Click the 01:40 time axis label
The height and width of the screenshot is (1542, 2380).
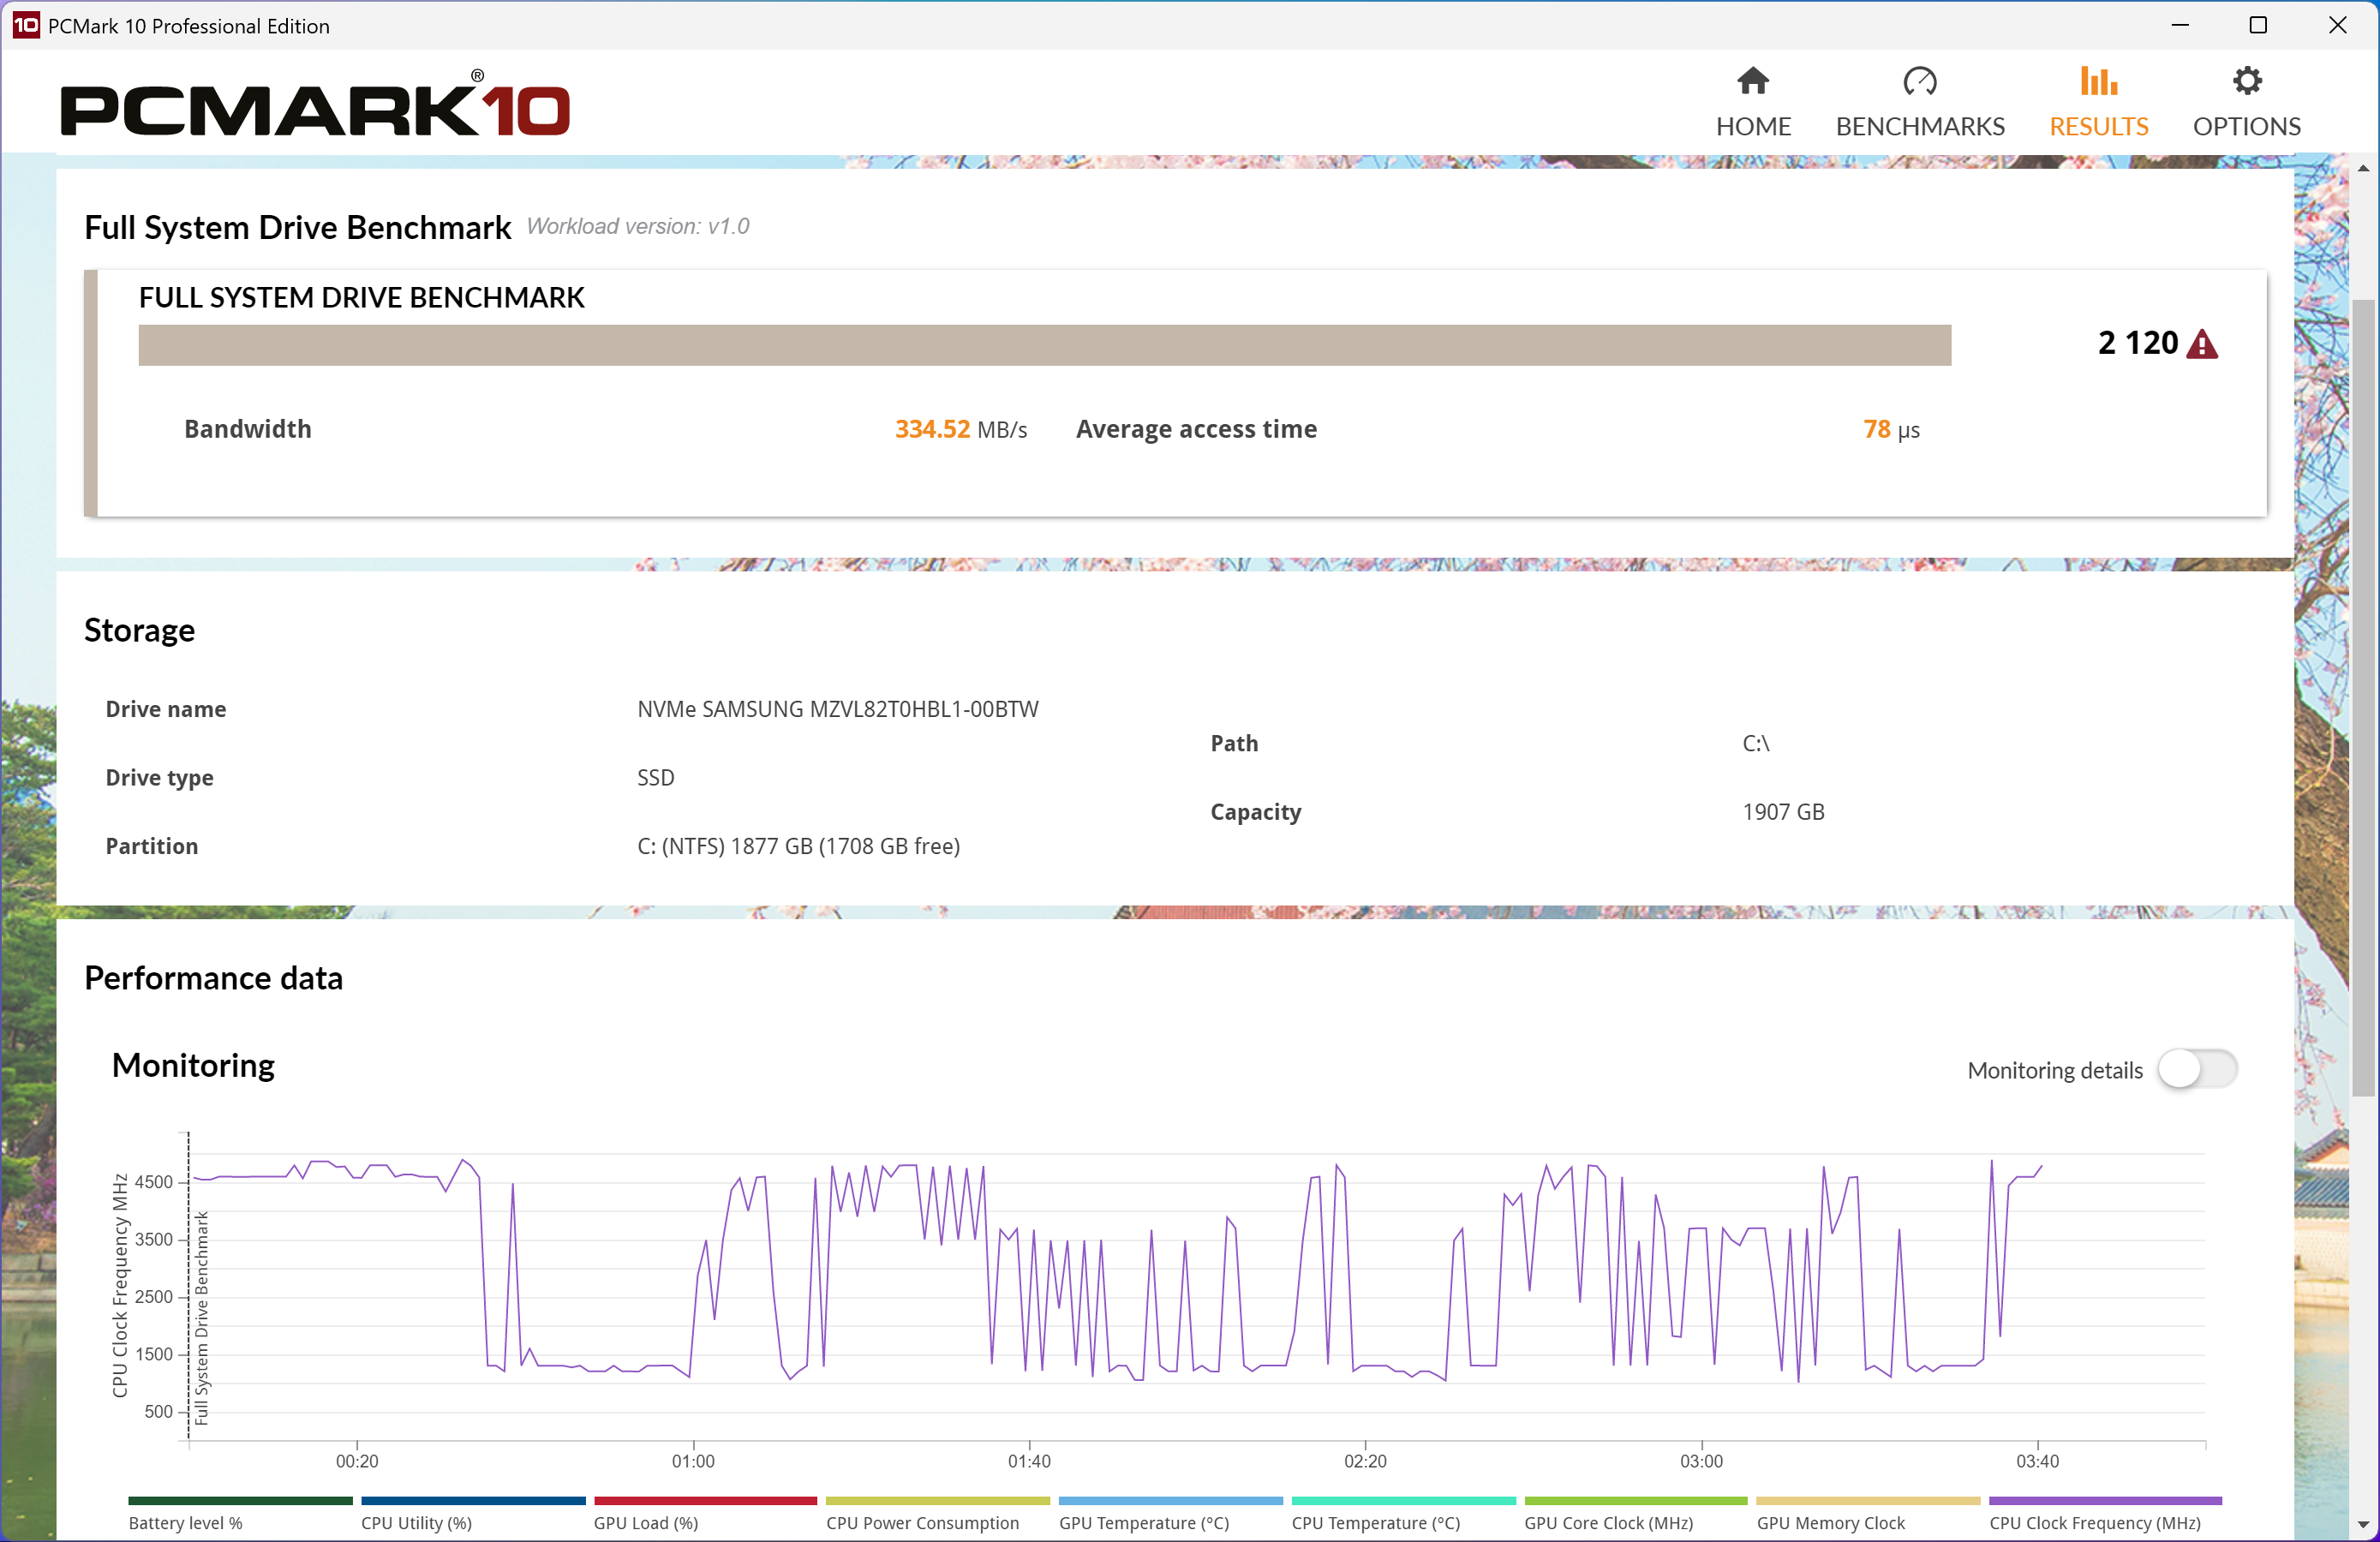[1029, 1461]
